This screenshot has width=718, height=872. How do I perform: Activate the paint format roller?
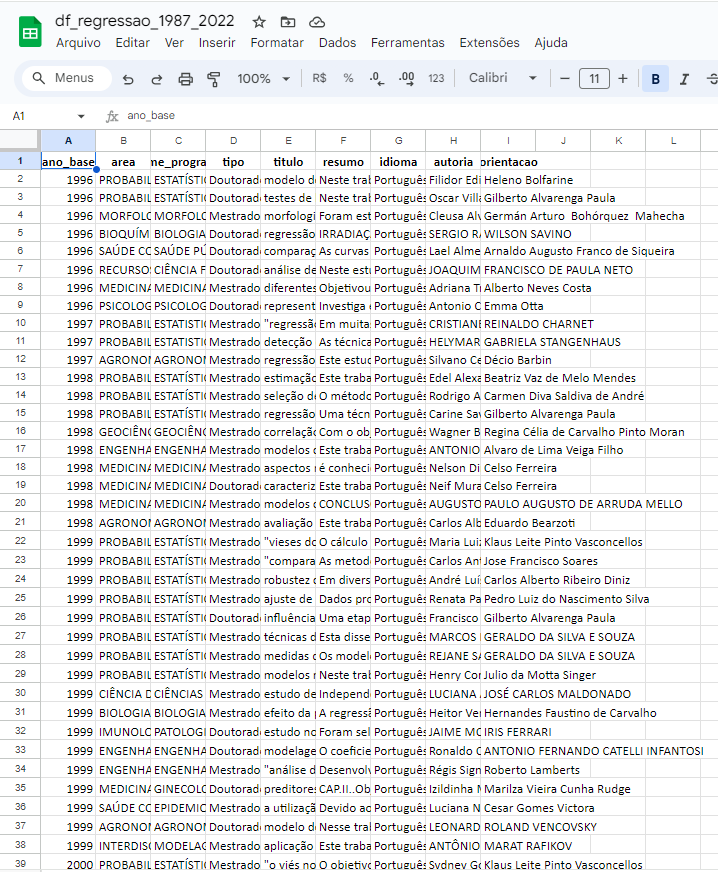point(214,79)
